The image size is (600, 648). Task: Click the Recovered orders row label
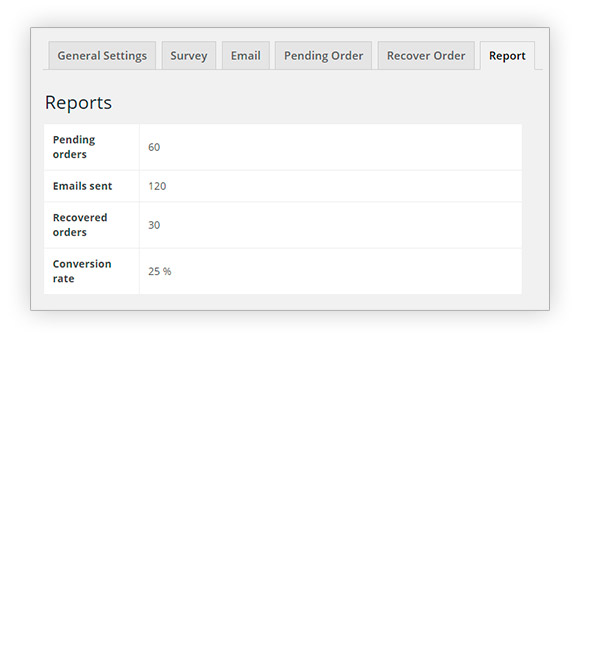tap(80, 225)
